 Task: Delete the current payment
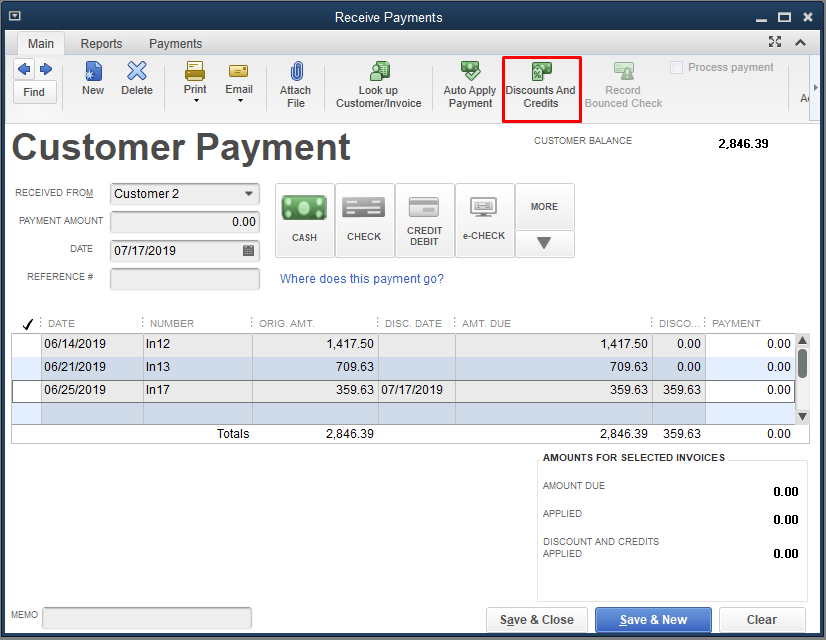pos(137,78)
